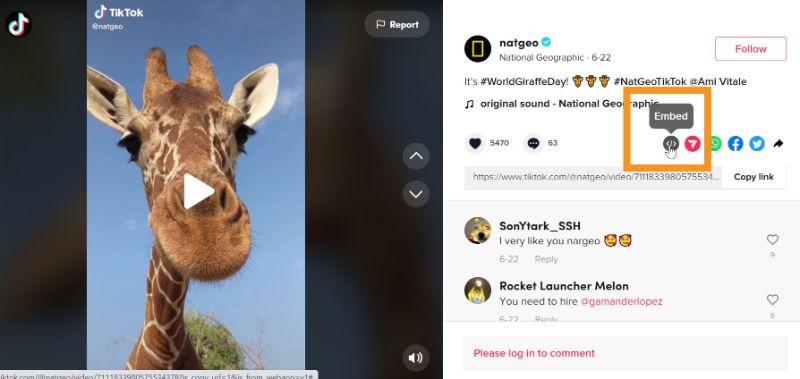The height and width of the screenshot is (379, 800).
Task: Share the video via Twitter icon
Action: [x=757, y=144]
